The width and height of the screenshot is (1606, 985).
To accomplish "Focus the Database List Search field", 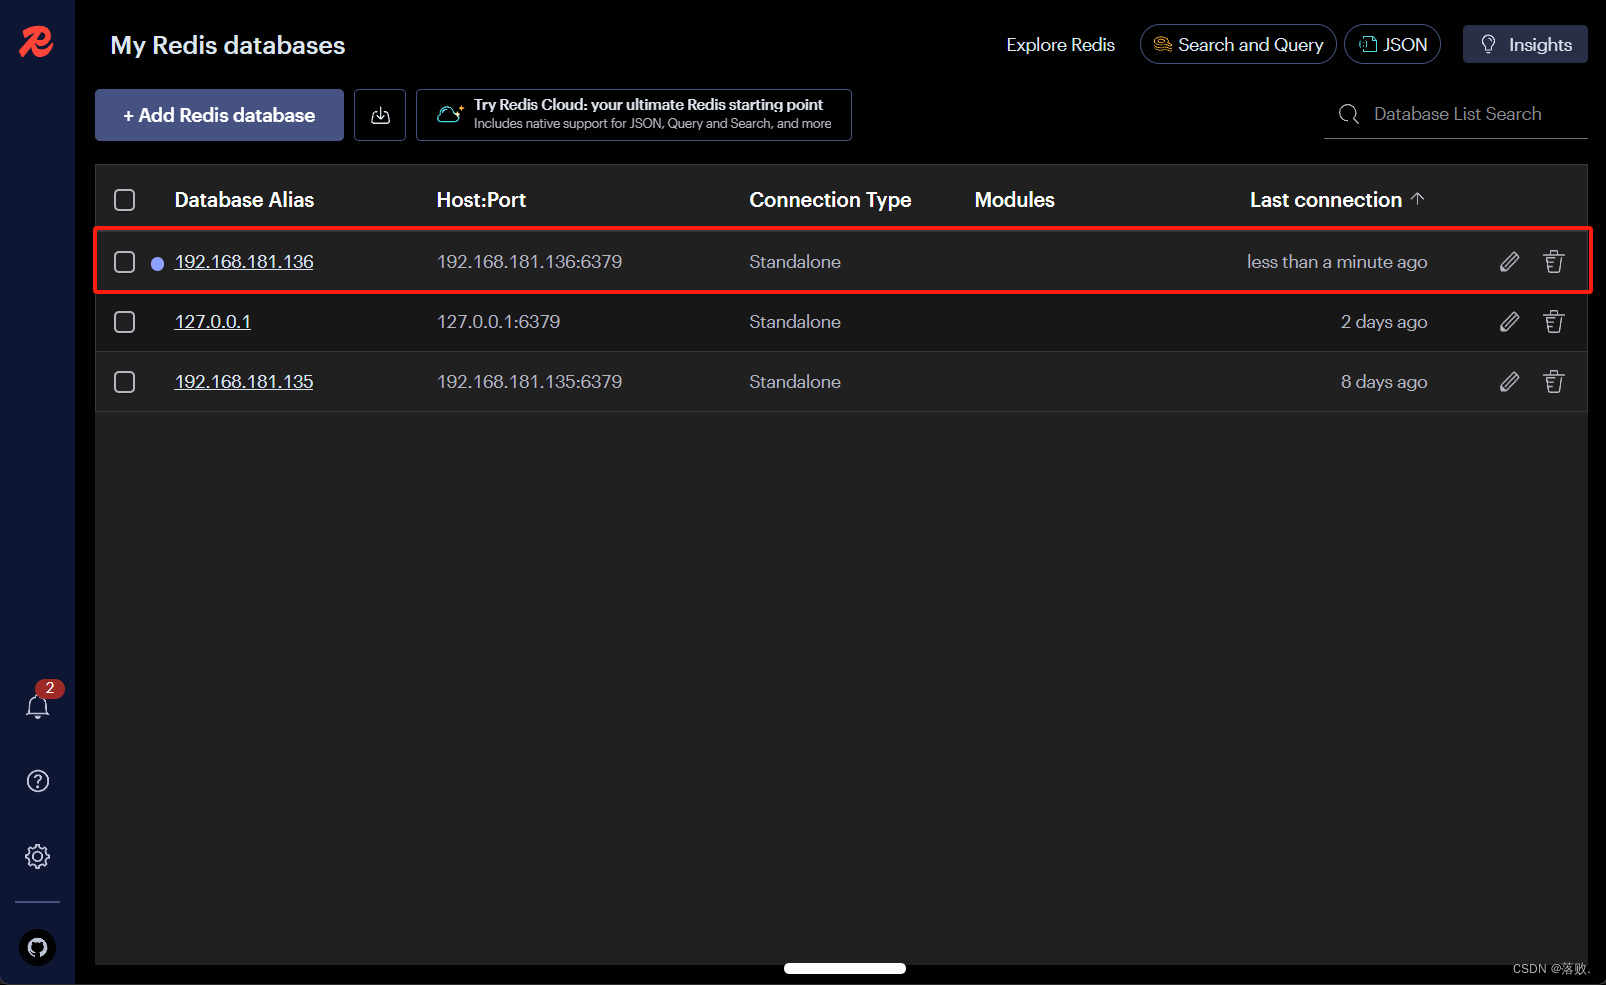I will coord(1456,114).
